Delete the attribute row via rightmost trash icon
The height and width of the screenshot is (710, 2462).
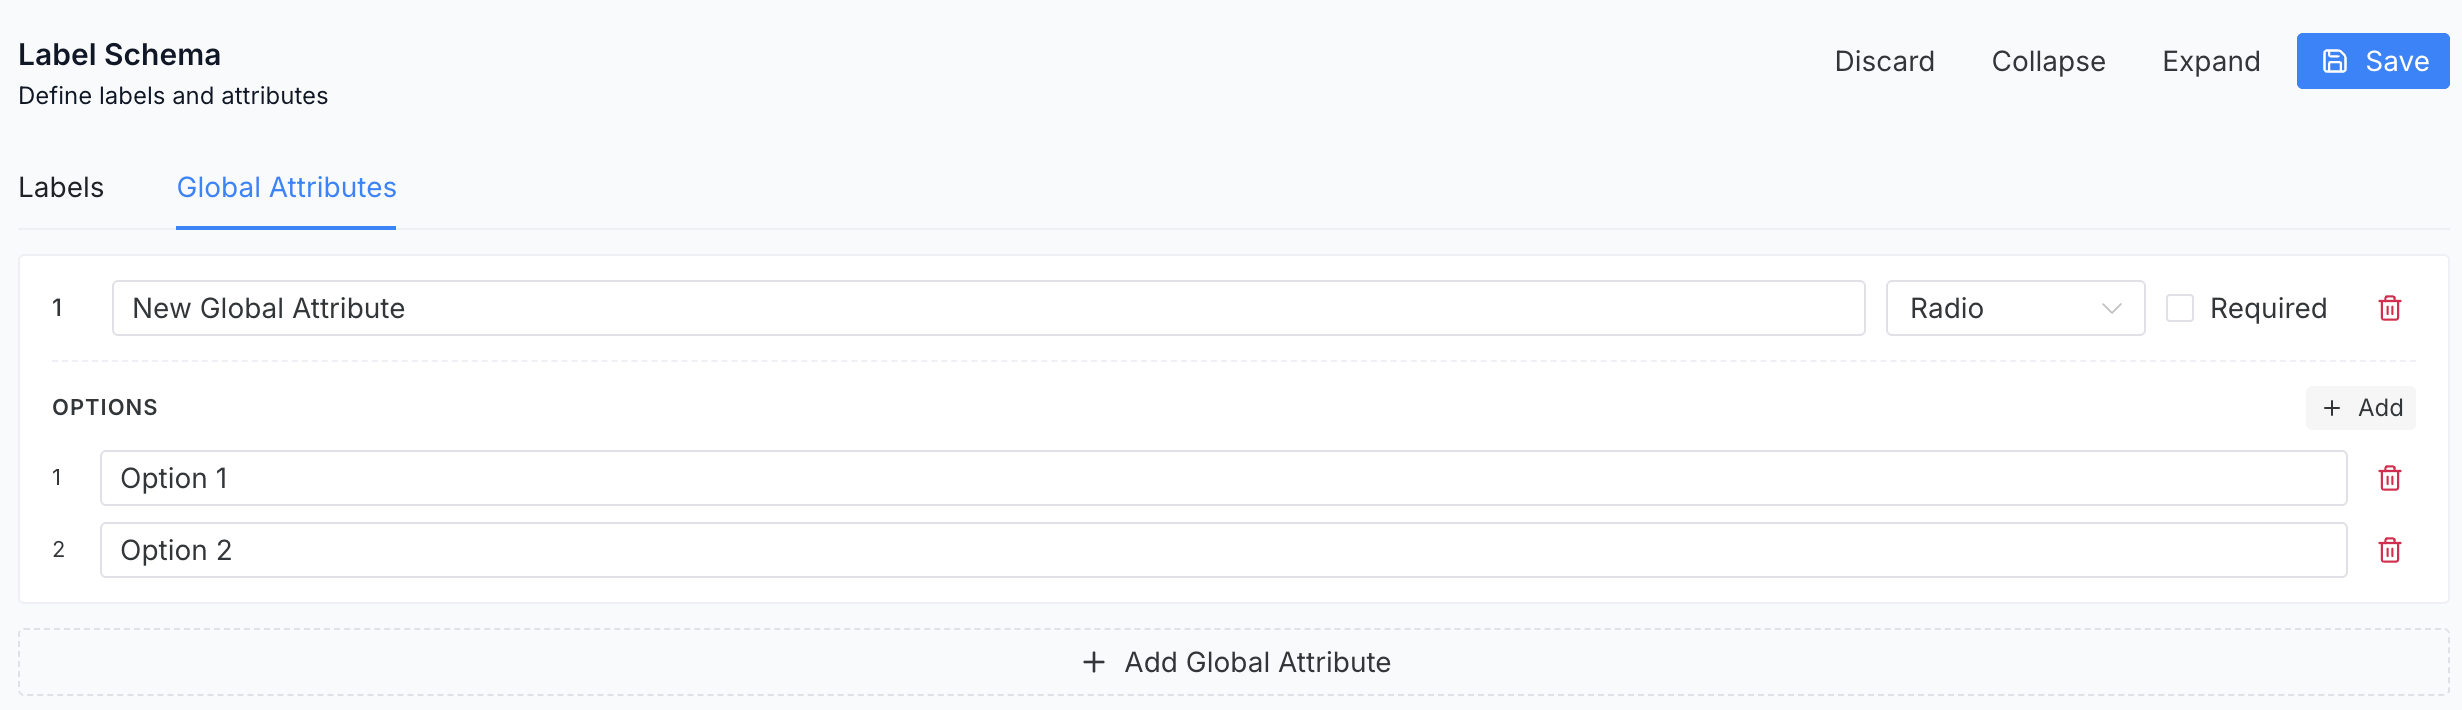tap(2390, 308)
